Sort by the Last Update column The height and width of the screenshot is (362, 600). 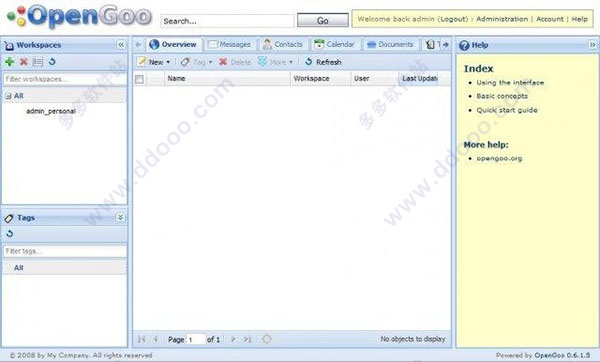(x=419, y=78)
